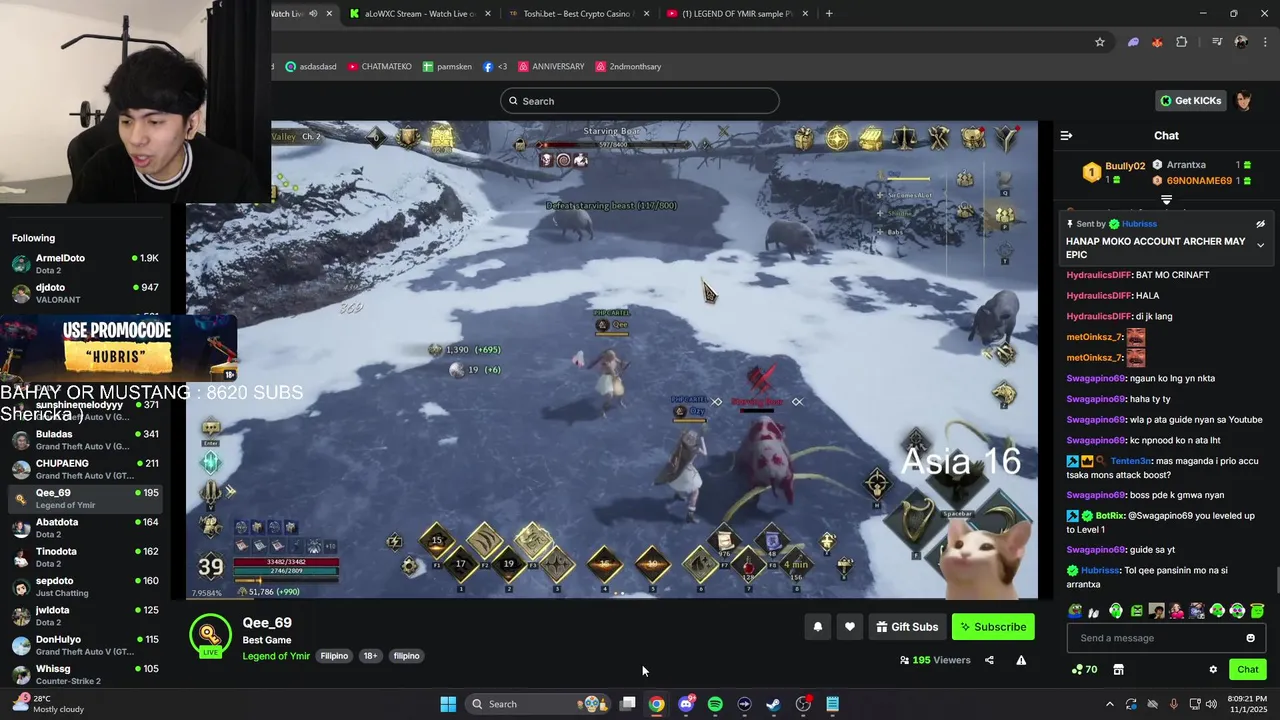Open the Chrome profile avatar
Image resolution: width=1280 pixels, height=720 pixels.
click(x=1241, y=42)
